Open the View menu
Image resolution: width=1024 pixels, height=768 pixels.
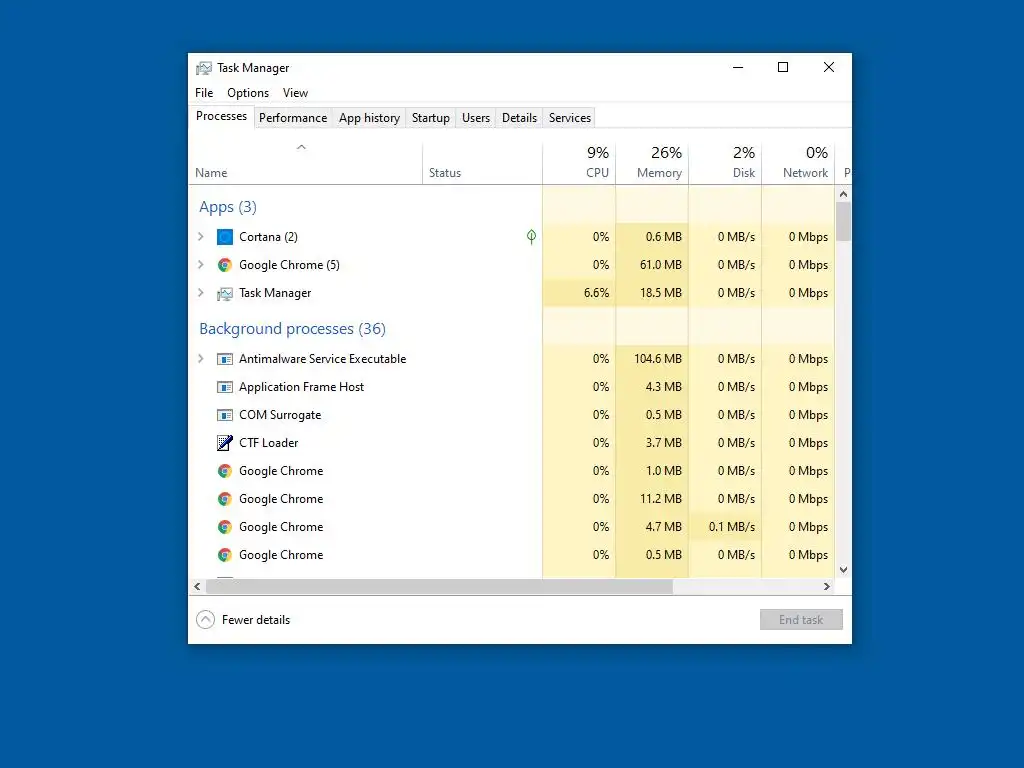[x=295, y=93]
